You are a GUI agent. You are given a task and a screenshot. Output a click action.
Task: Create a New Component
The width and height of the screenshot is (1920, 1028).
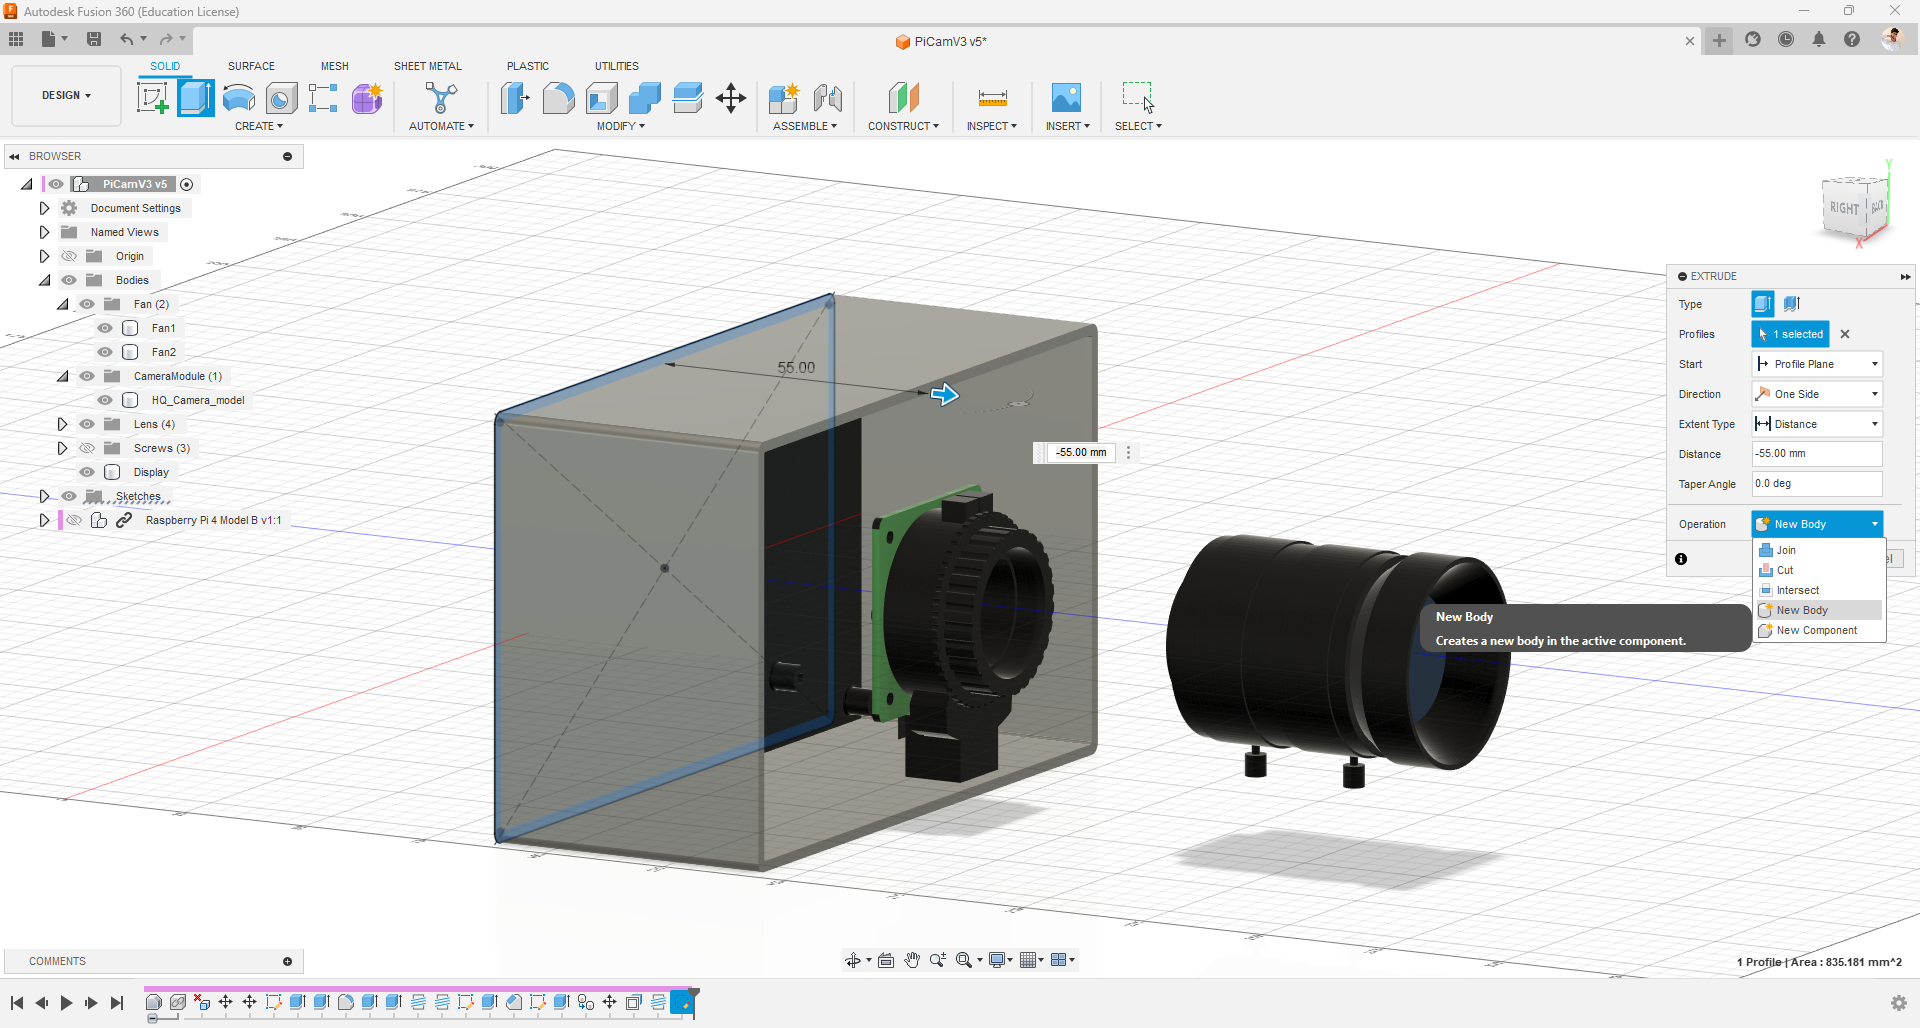(784, 98)
